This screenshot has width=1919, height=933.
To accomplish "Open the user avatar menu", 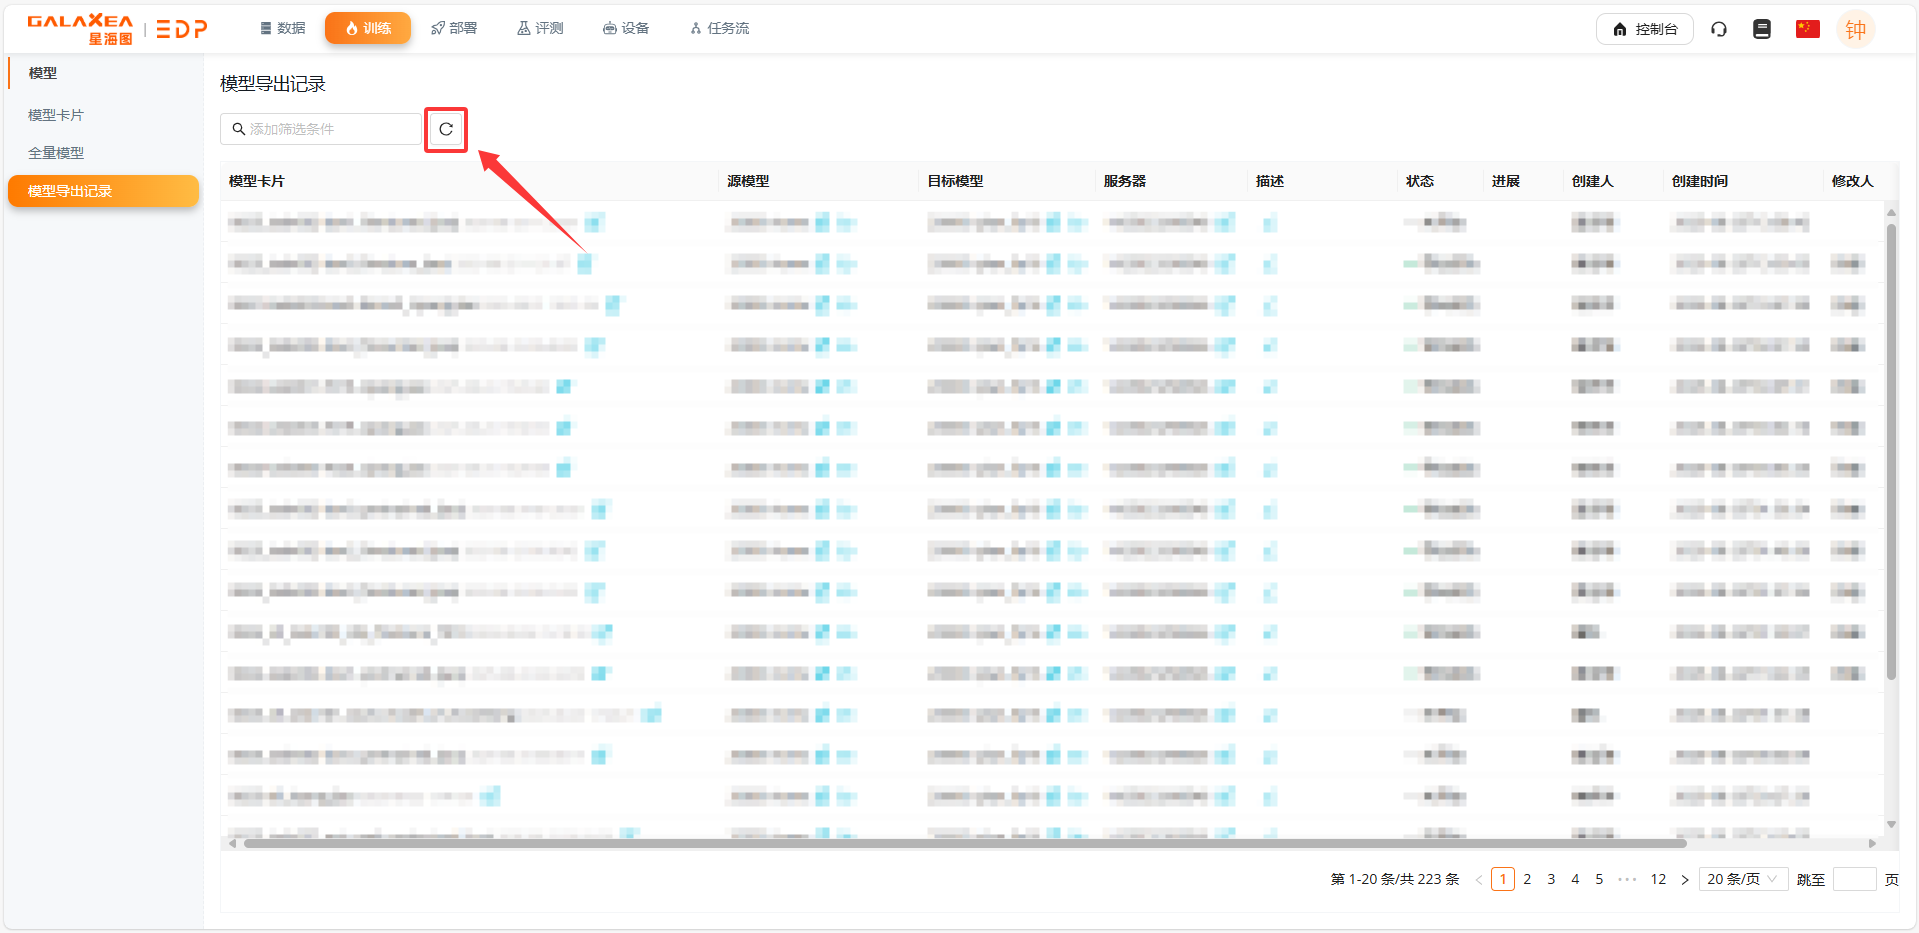I will 1855,29.
